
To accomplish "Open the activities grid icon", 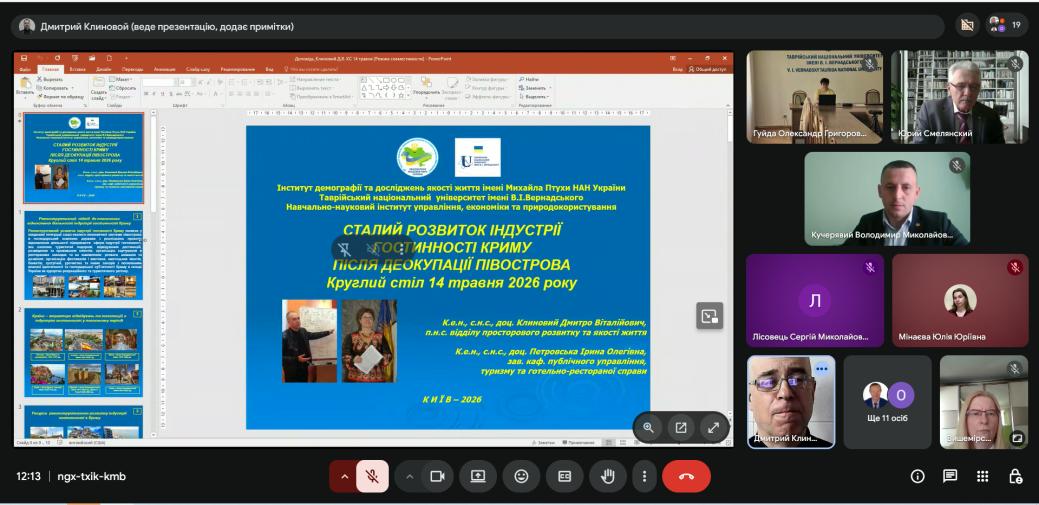I will click(x=983, y=477).
